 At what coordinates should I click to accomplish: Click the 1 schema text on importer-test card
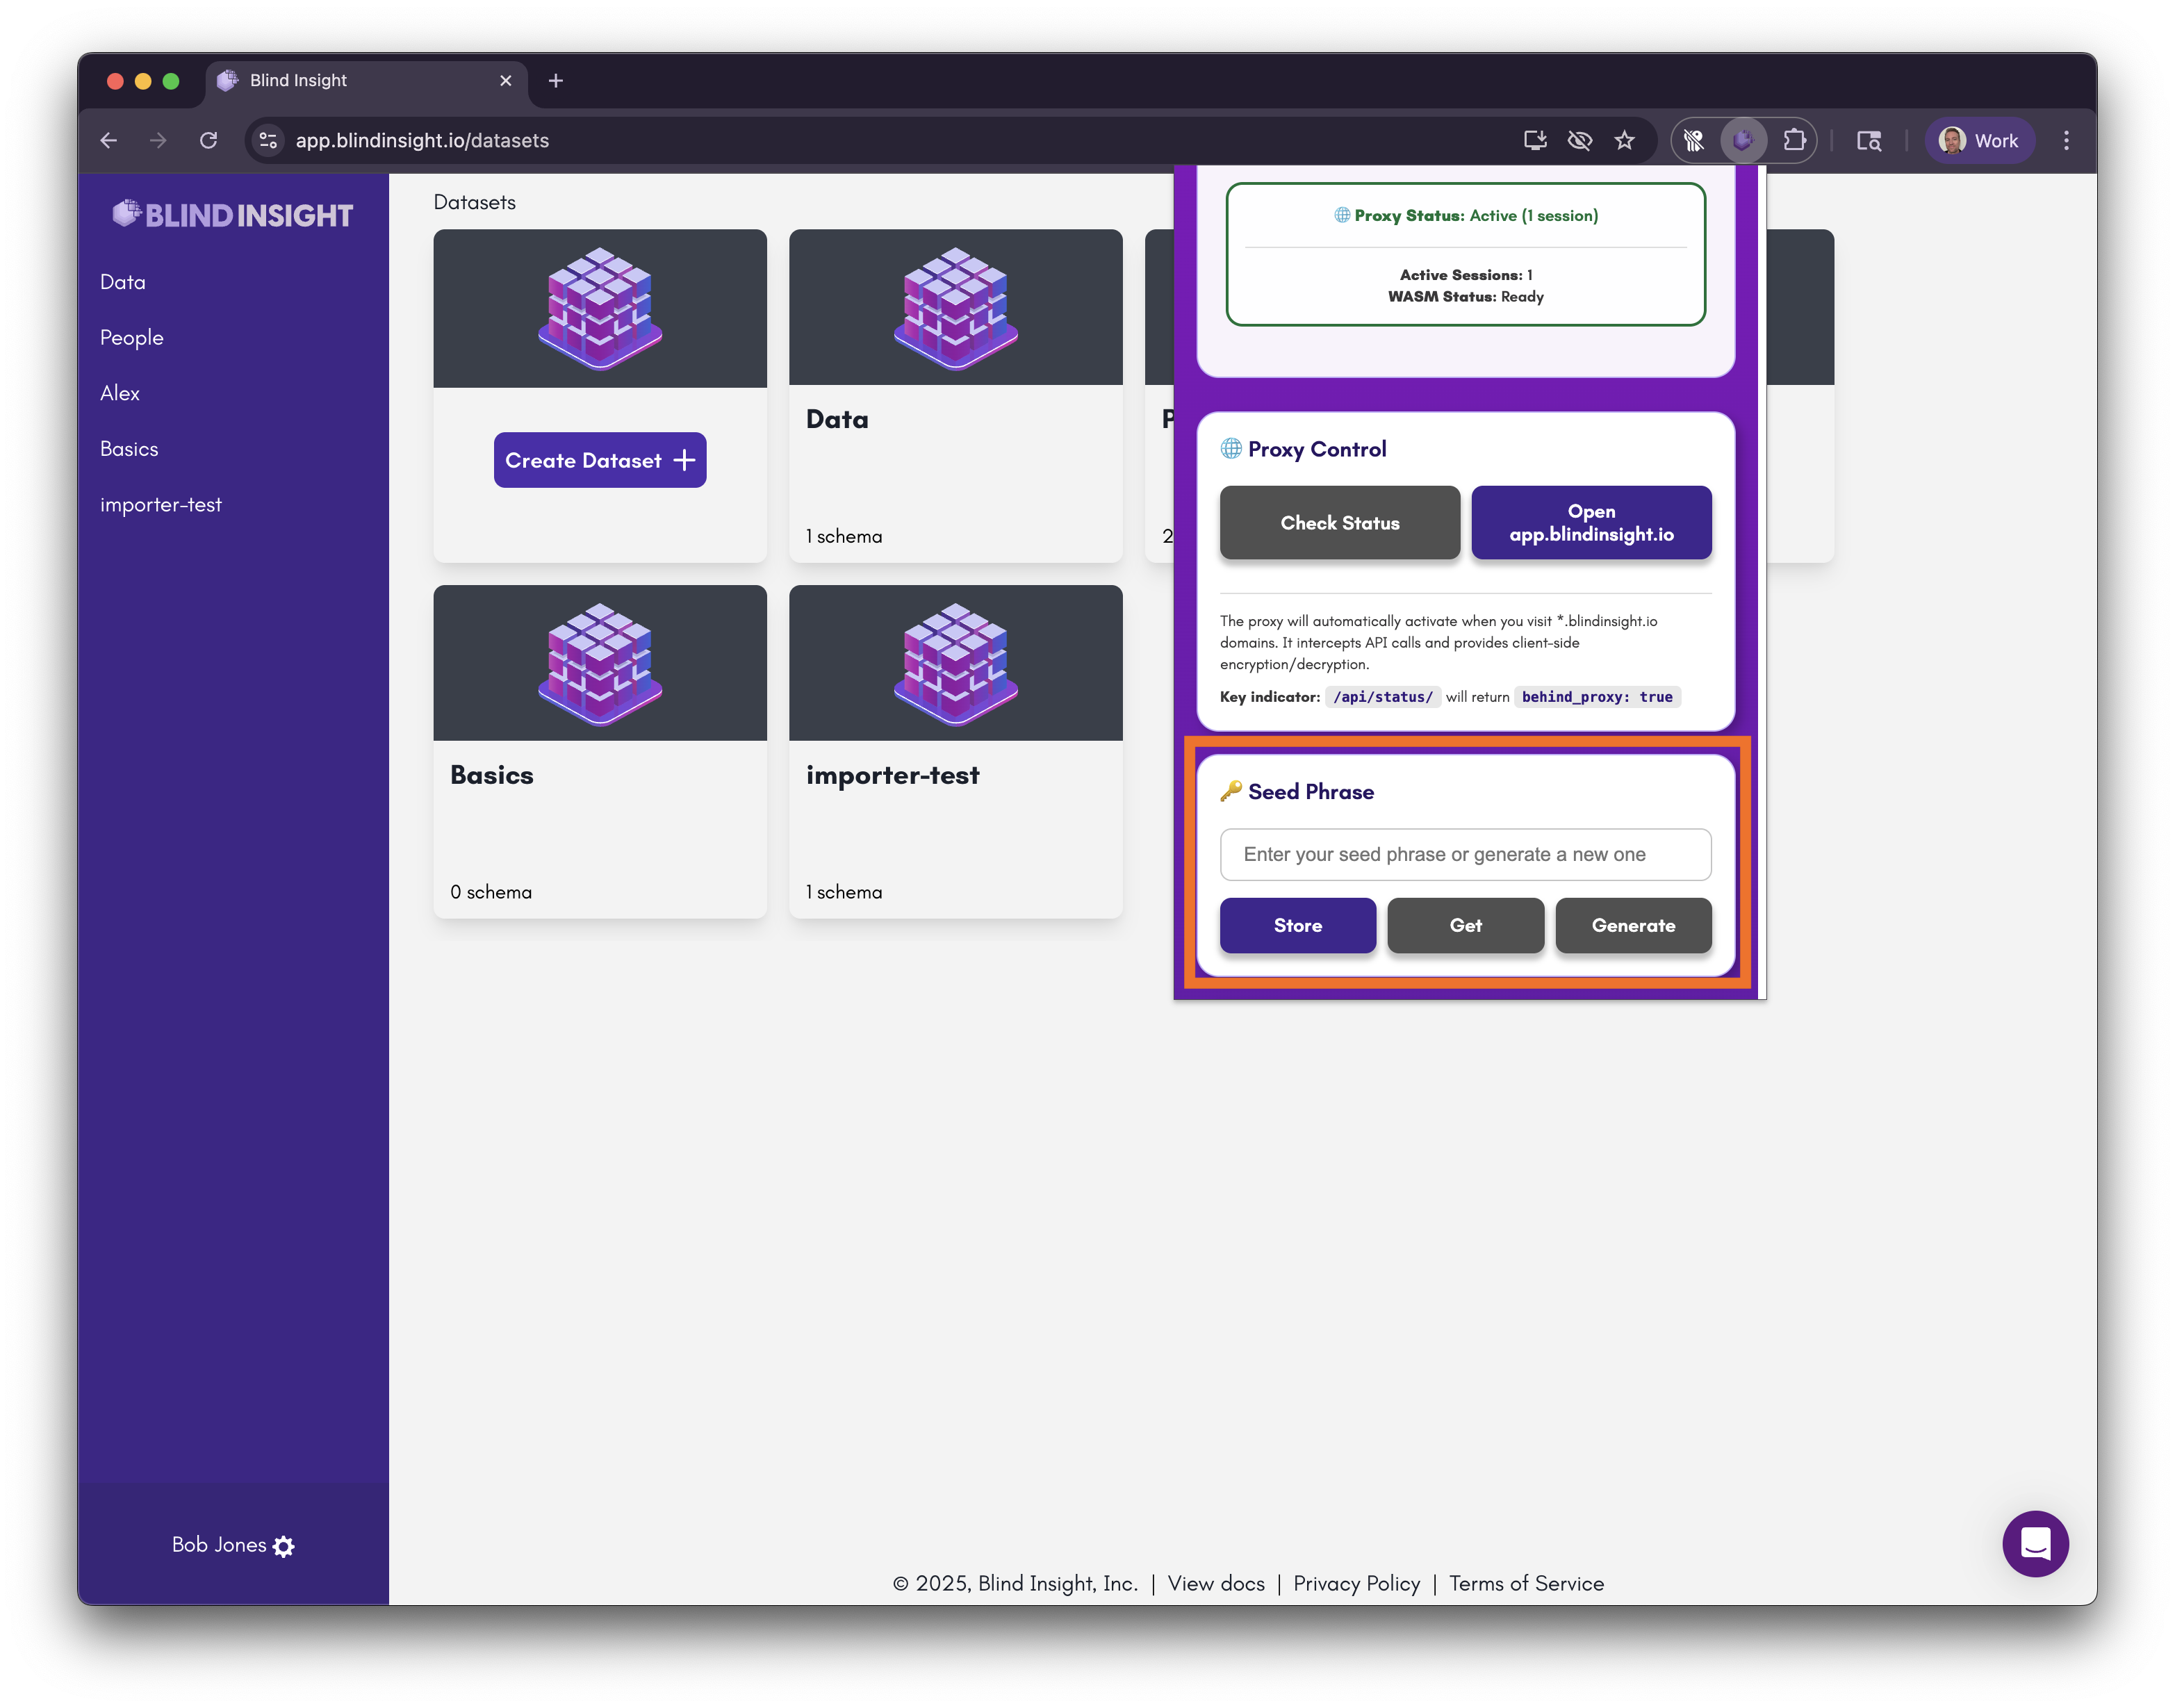point(844,892)
